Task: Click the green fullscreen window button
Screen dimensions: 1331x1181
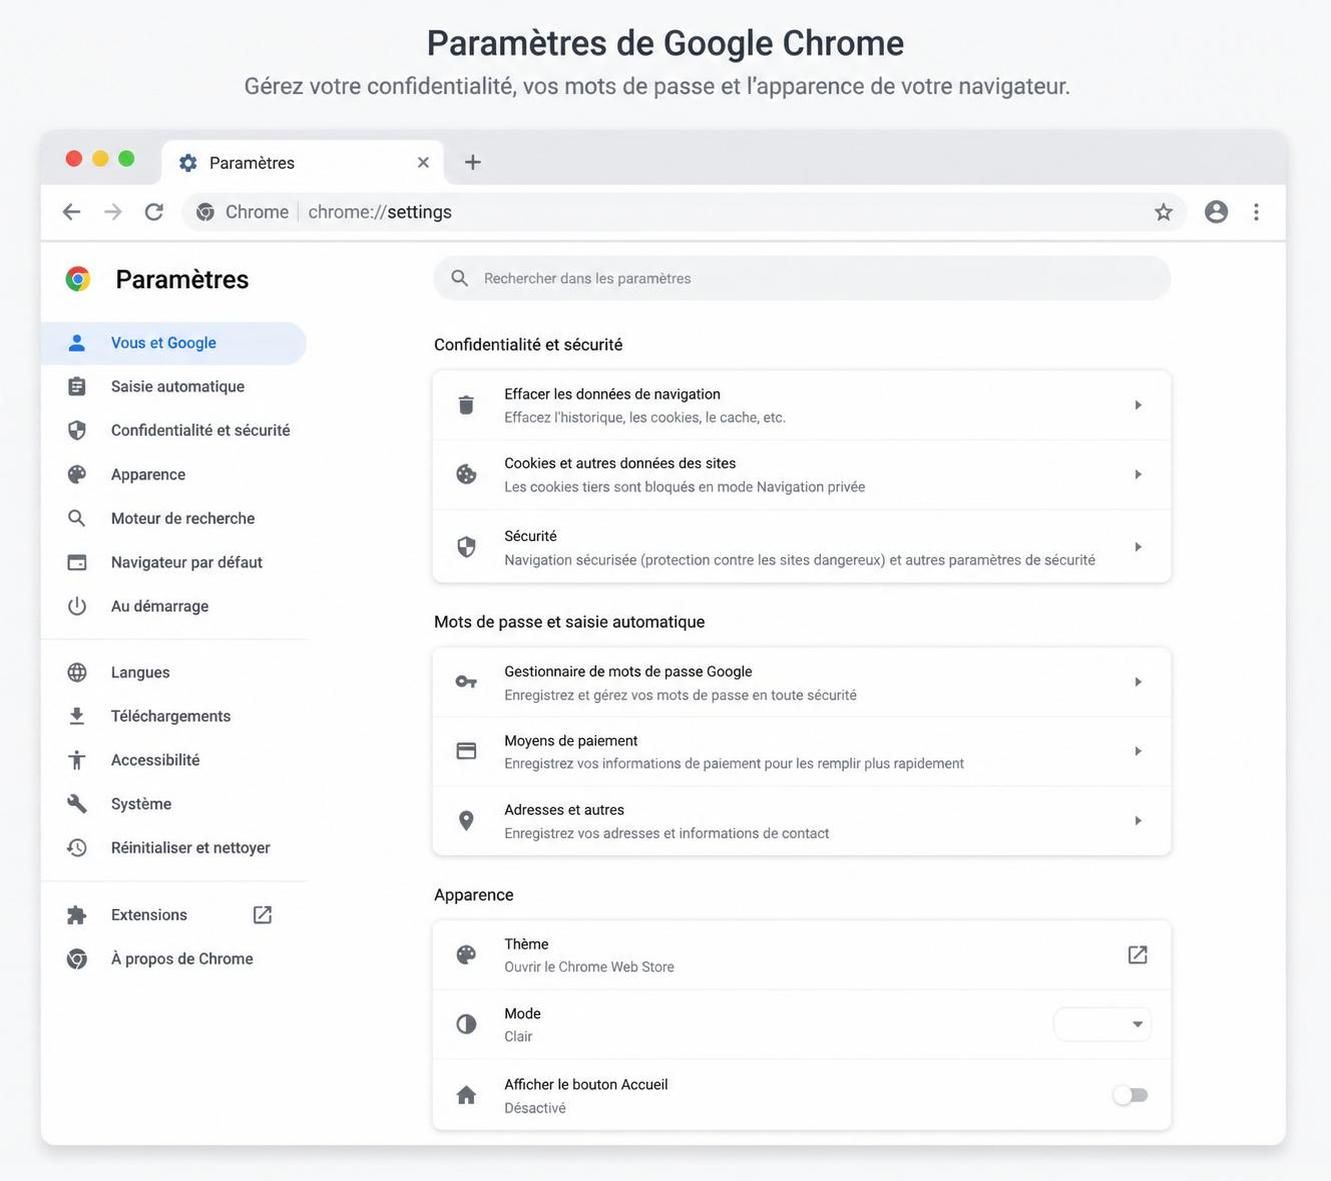Action: coord(126,158)
